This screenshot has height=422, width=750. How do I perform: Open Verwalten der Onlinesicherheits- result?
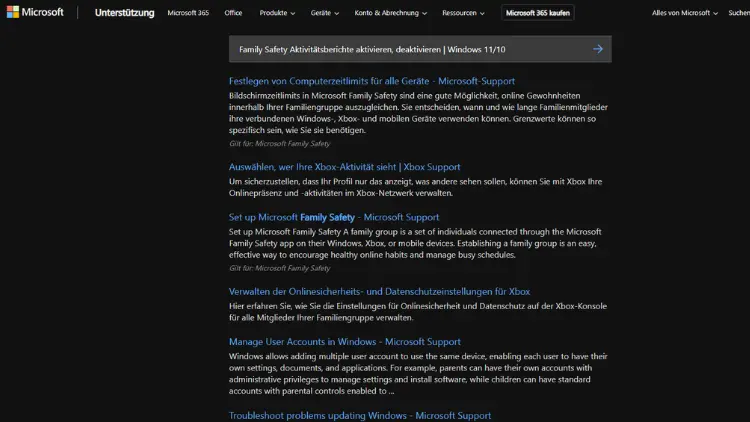pyautogui.click(x=379, y=291)
